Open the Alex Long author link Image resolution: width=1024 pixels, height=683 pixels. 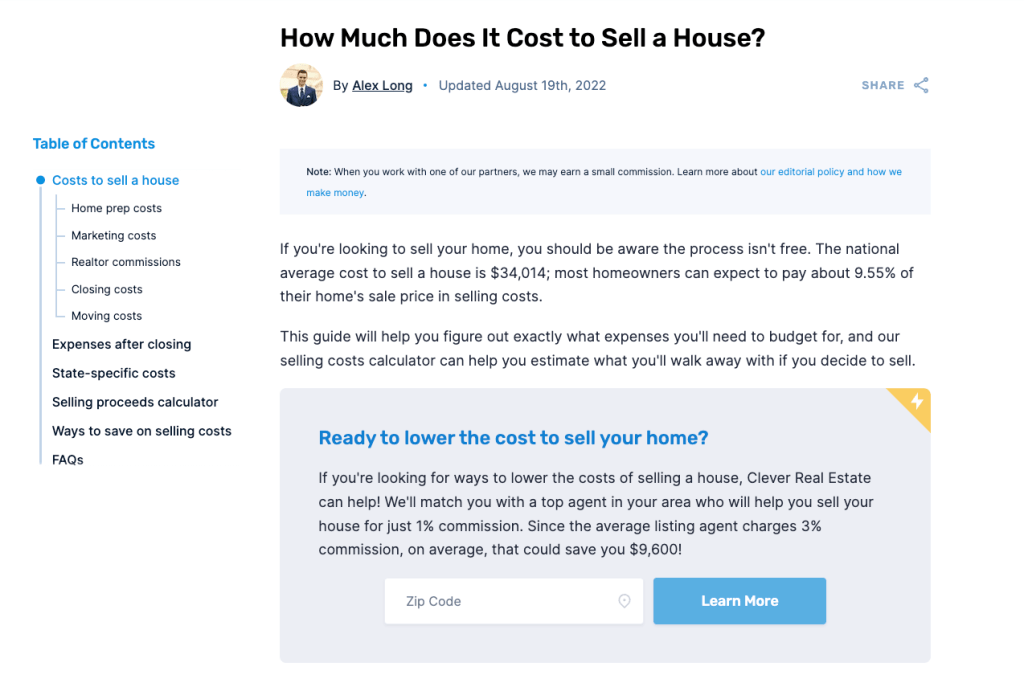(382, 85)
